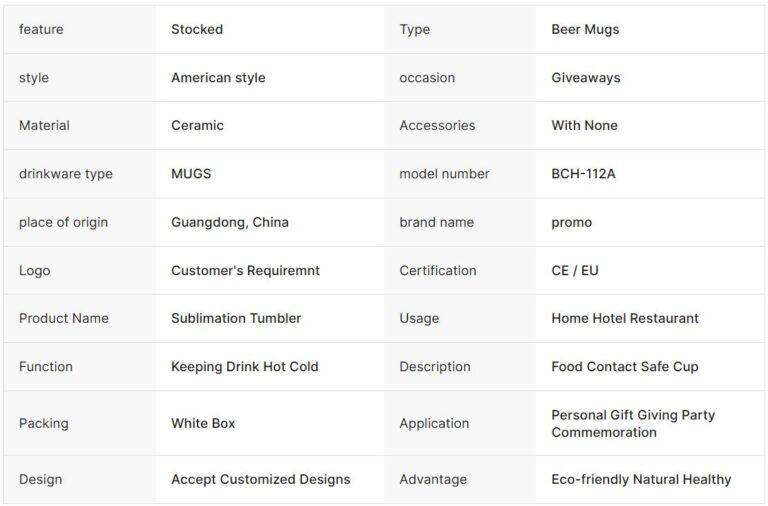This screenshot has width=768, height=506.
Task: Select model number 'BCH-112A'
Action: tap(583, 173)
